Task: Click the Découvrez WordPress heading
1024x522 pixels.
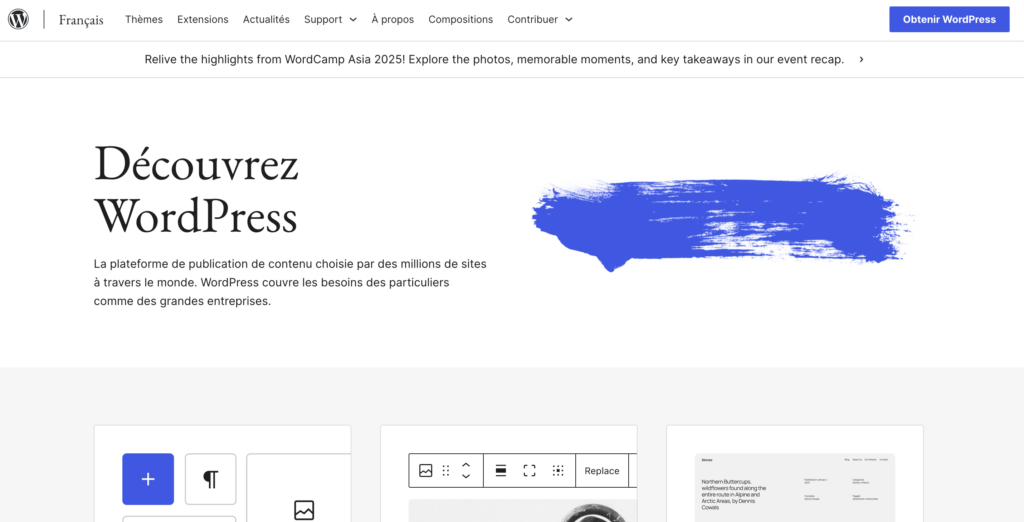Action: tap(197, 190)
